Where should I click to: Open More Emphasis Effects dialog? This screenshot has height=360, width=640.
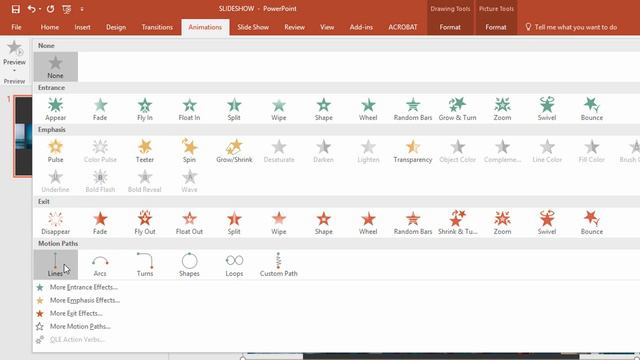(85, 300)
